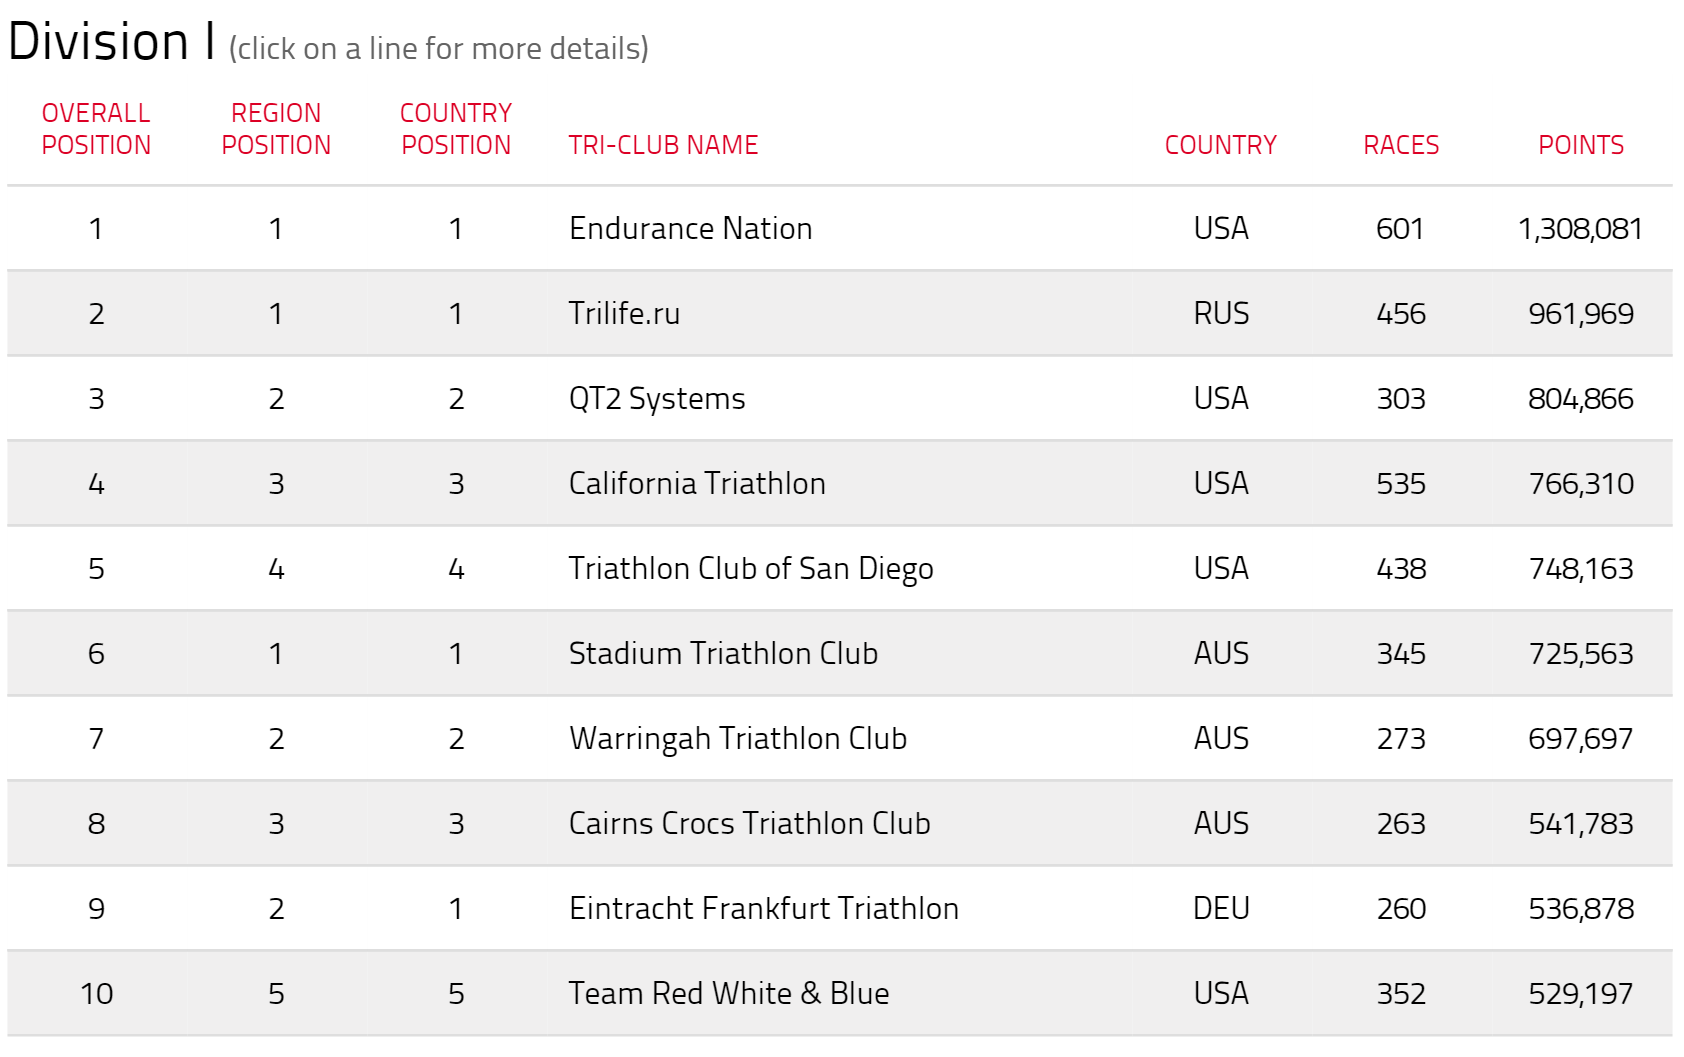Open Eintracht Frankfurt Triathlon details

(x=839, y=908)
